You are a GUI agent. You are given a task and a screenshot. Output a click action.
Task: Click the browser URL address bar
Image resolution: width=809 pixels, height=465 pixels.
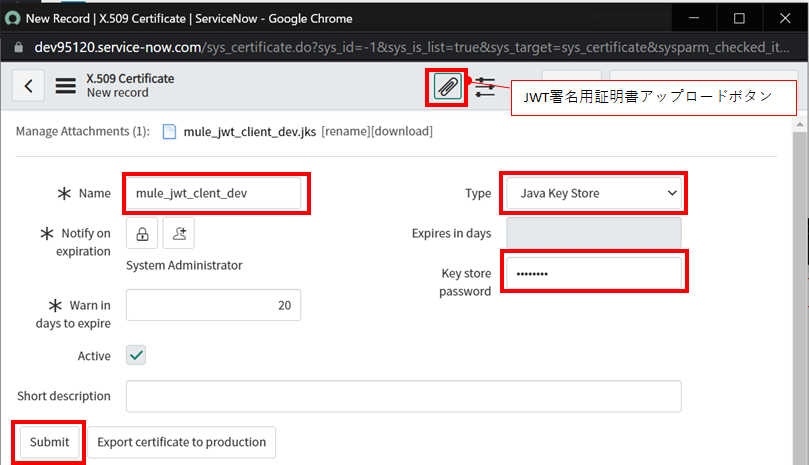400,47
